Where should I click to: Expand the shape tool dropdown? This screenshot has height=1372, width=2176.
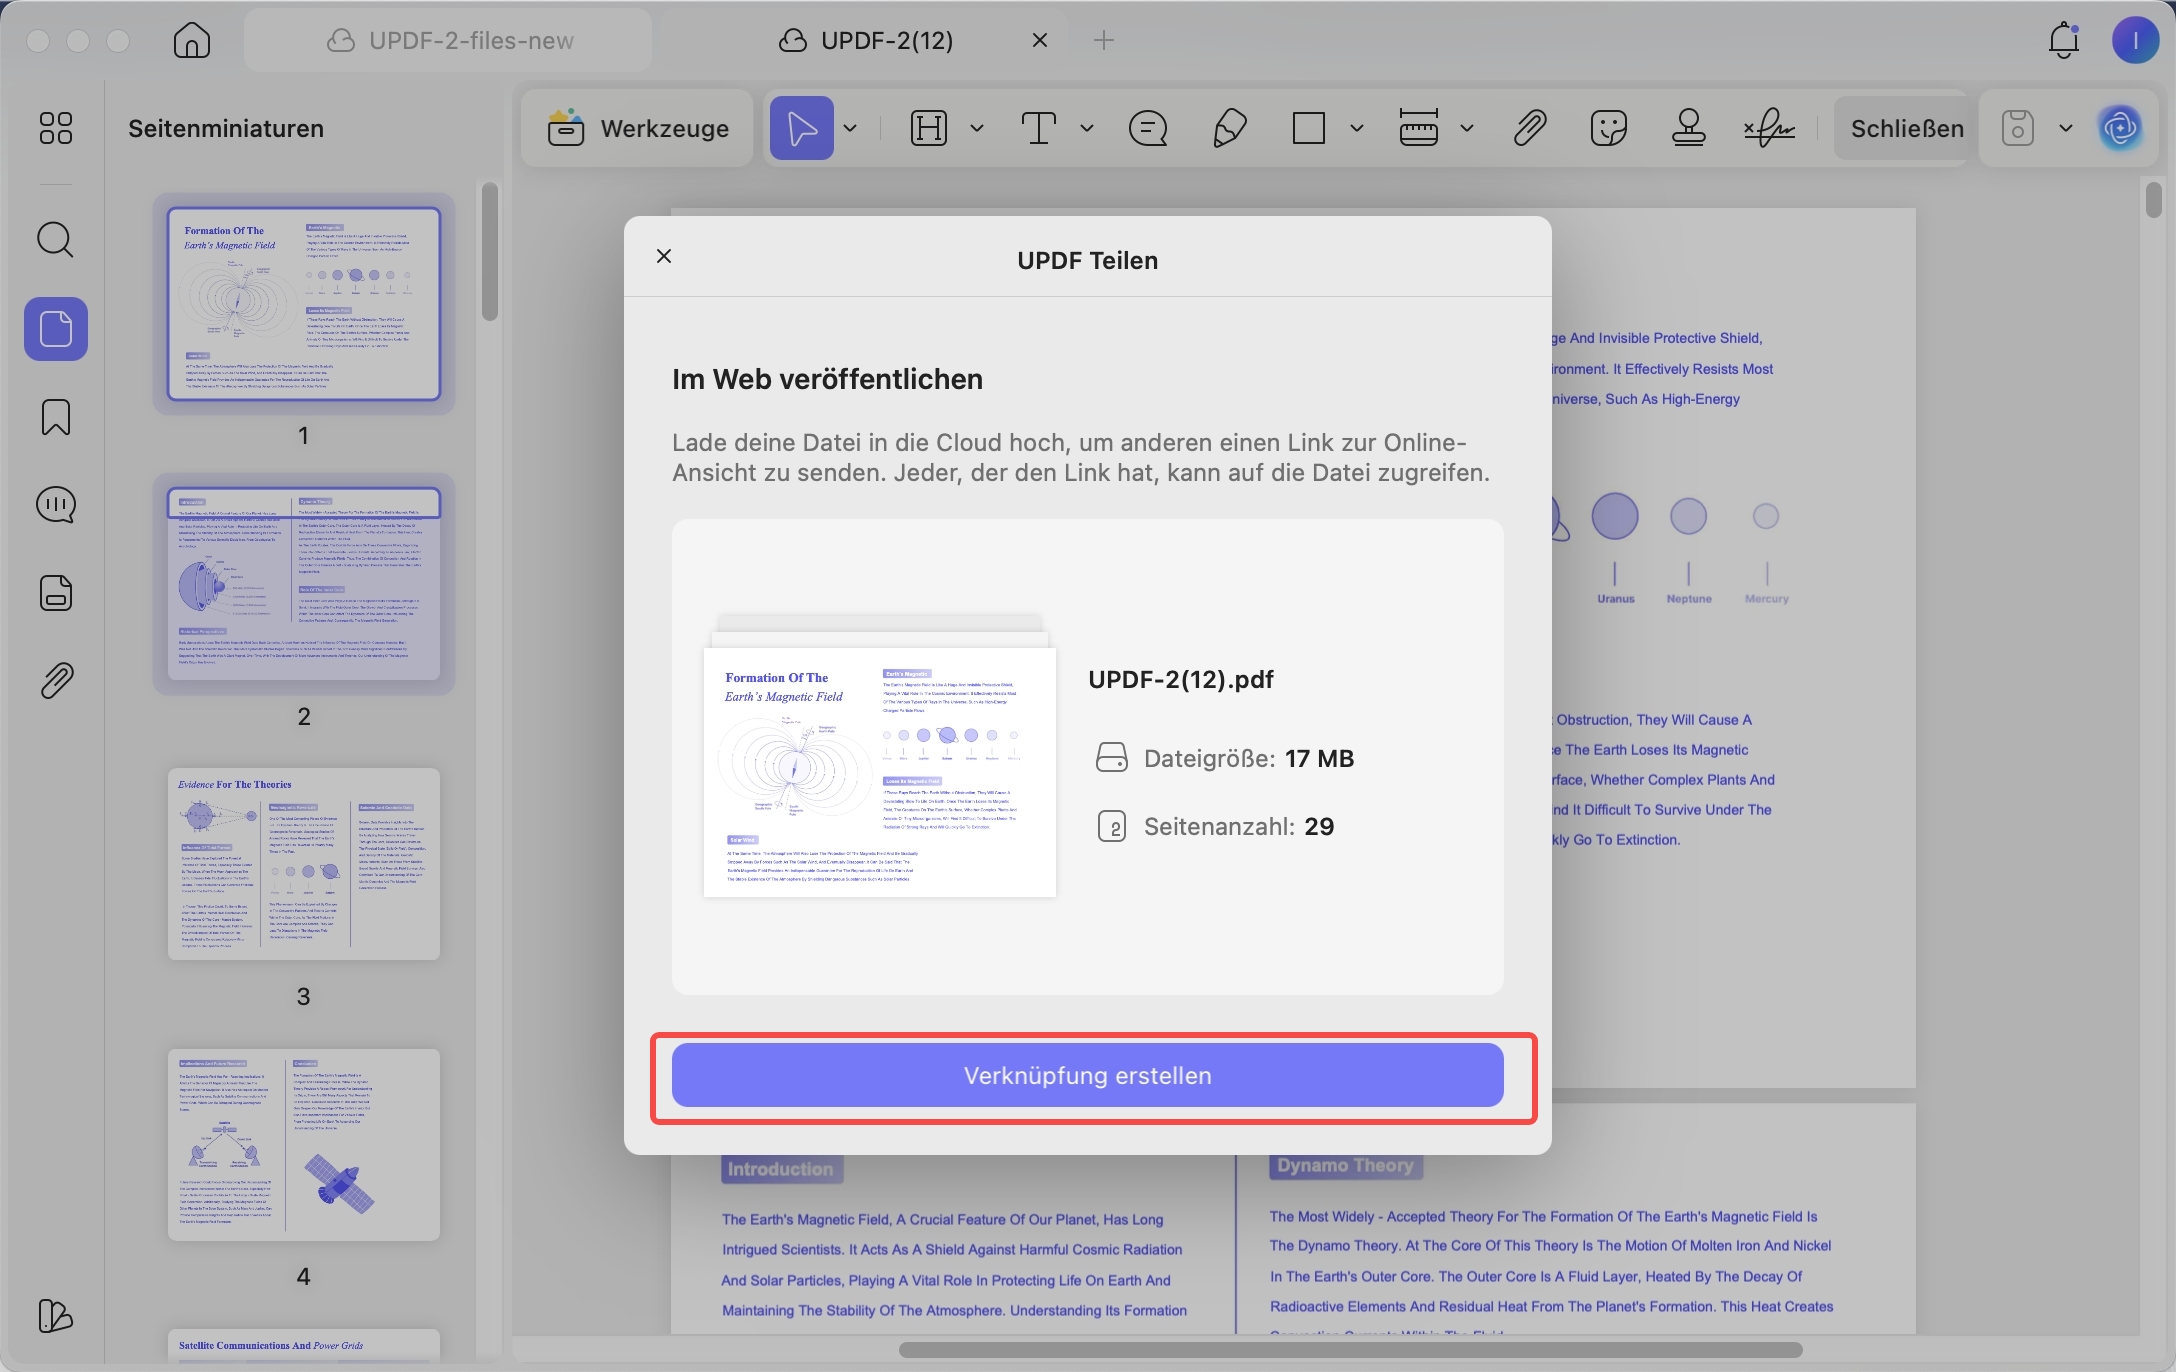[1357, 128]
